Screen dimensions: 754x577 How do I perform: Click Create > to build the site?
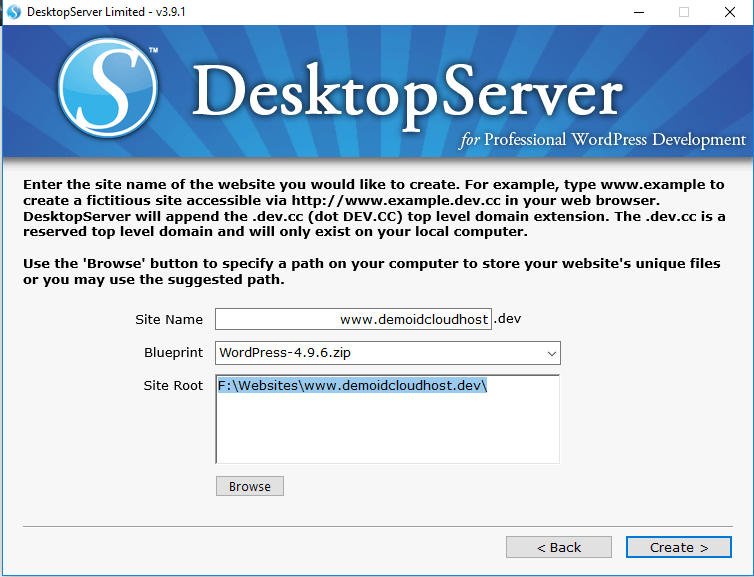click(x=679, y=547)
